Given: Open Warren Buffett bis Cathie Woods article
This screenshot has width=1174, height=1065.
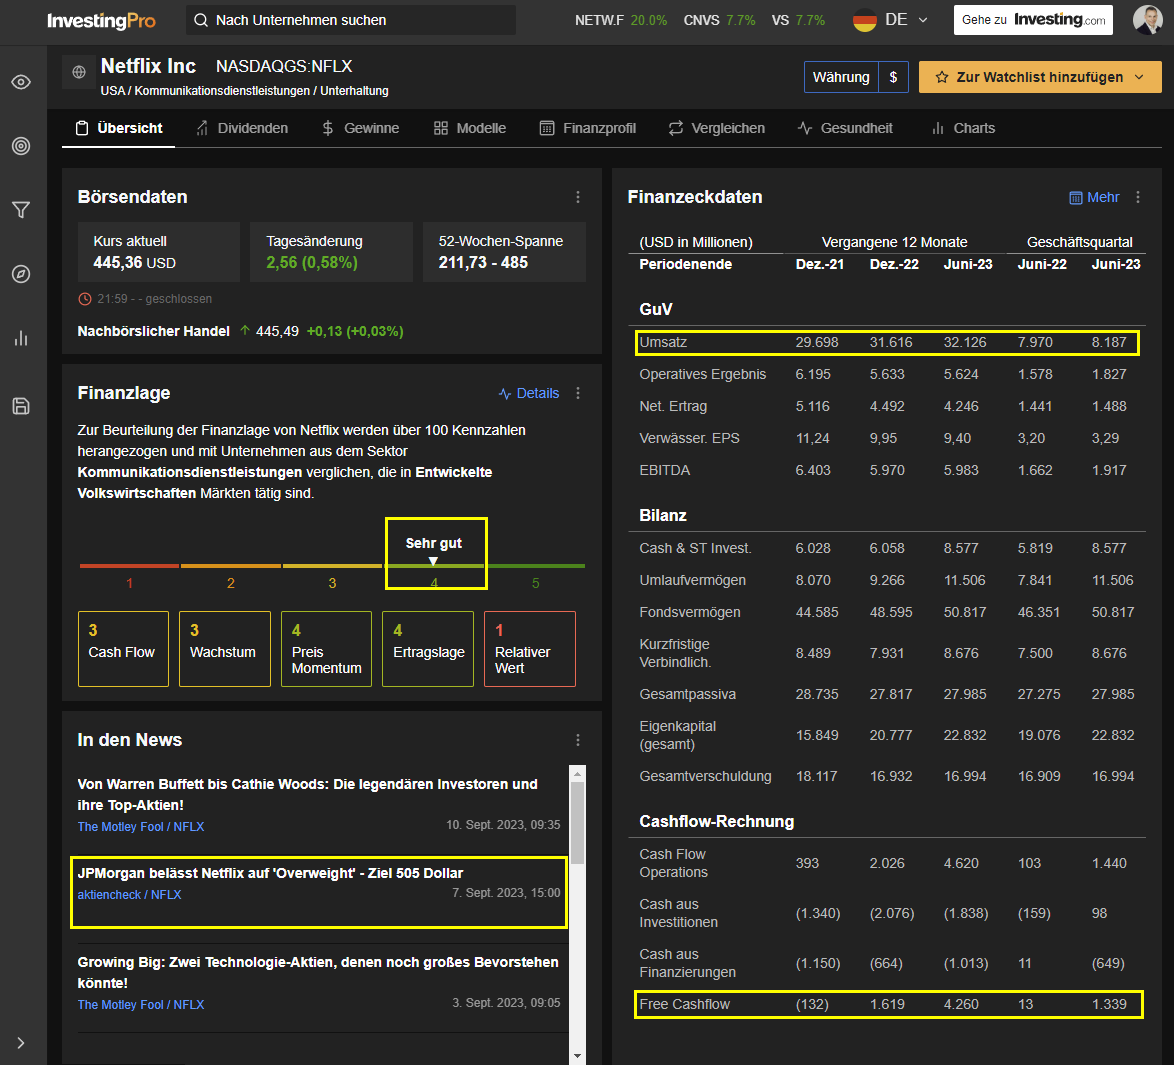Looking at the screenshot, I should point(308,795).
